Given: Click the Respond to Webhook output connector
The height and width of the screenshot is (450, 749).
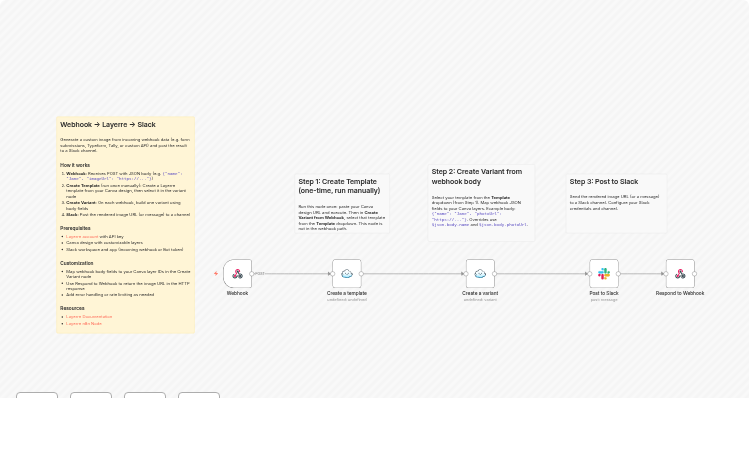Looking at the screenshot, I should pyautogui.click(x=695, y=274).
